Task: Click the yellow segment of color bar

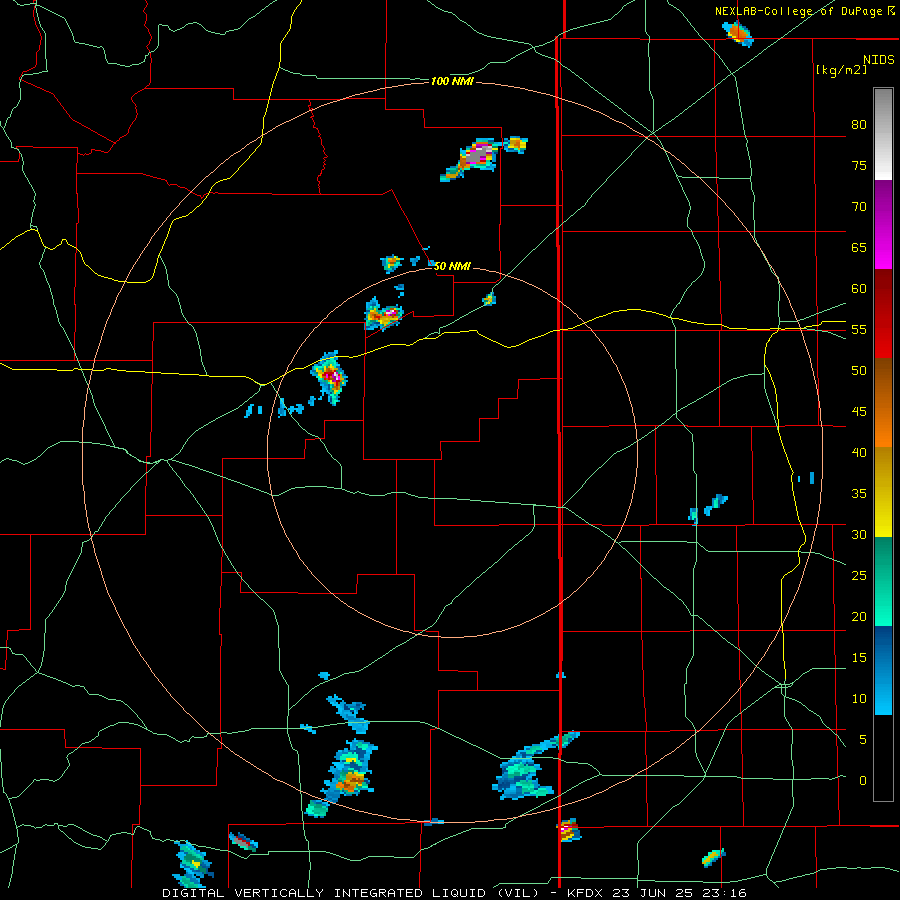Action: click(x=883, y=492)
